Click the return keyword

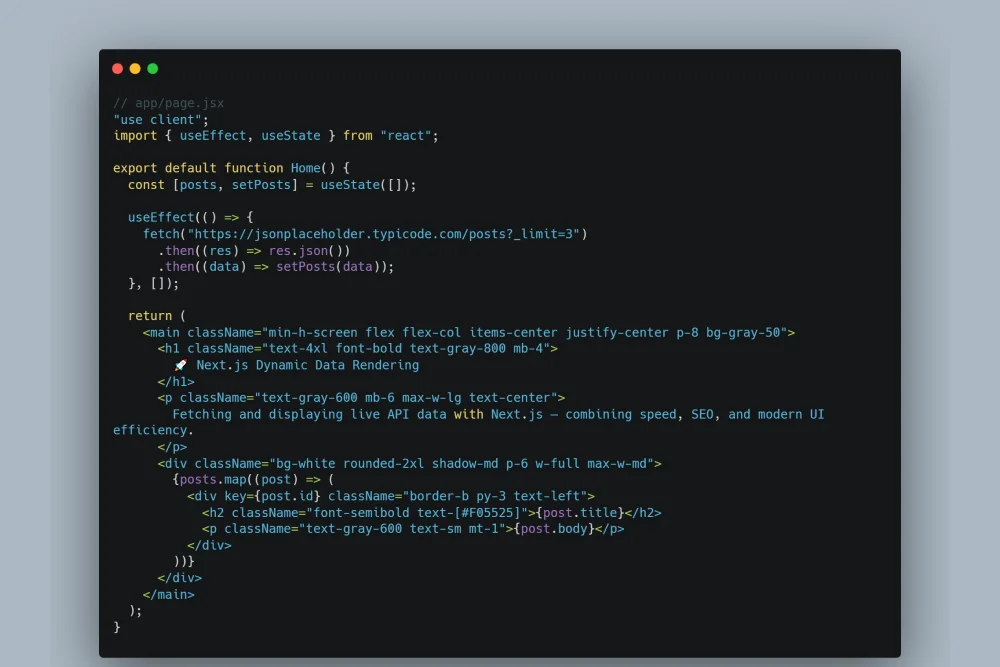(150, 316)
